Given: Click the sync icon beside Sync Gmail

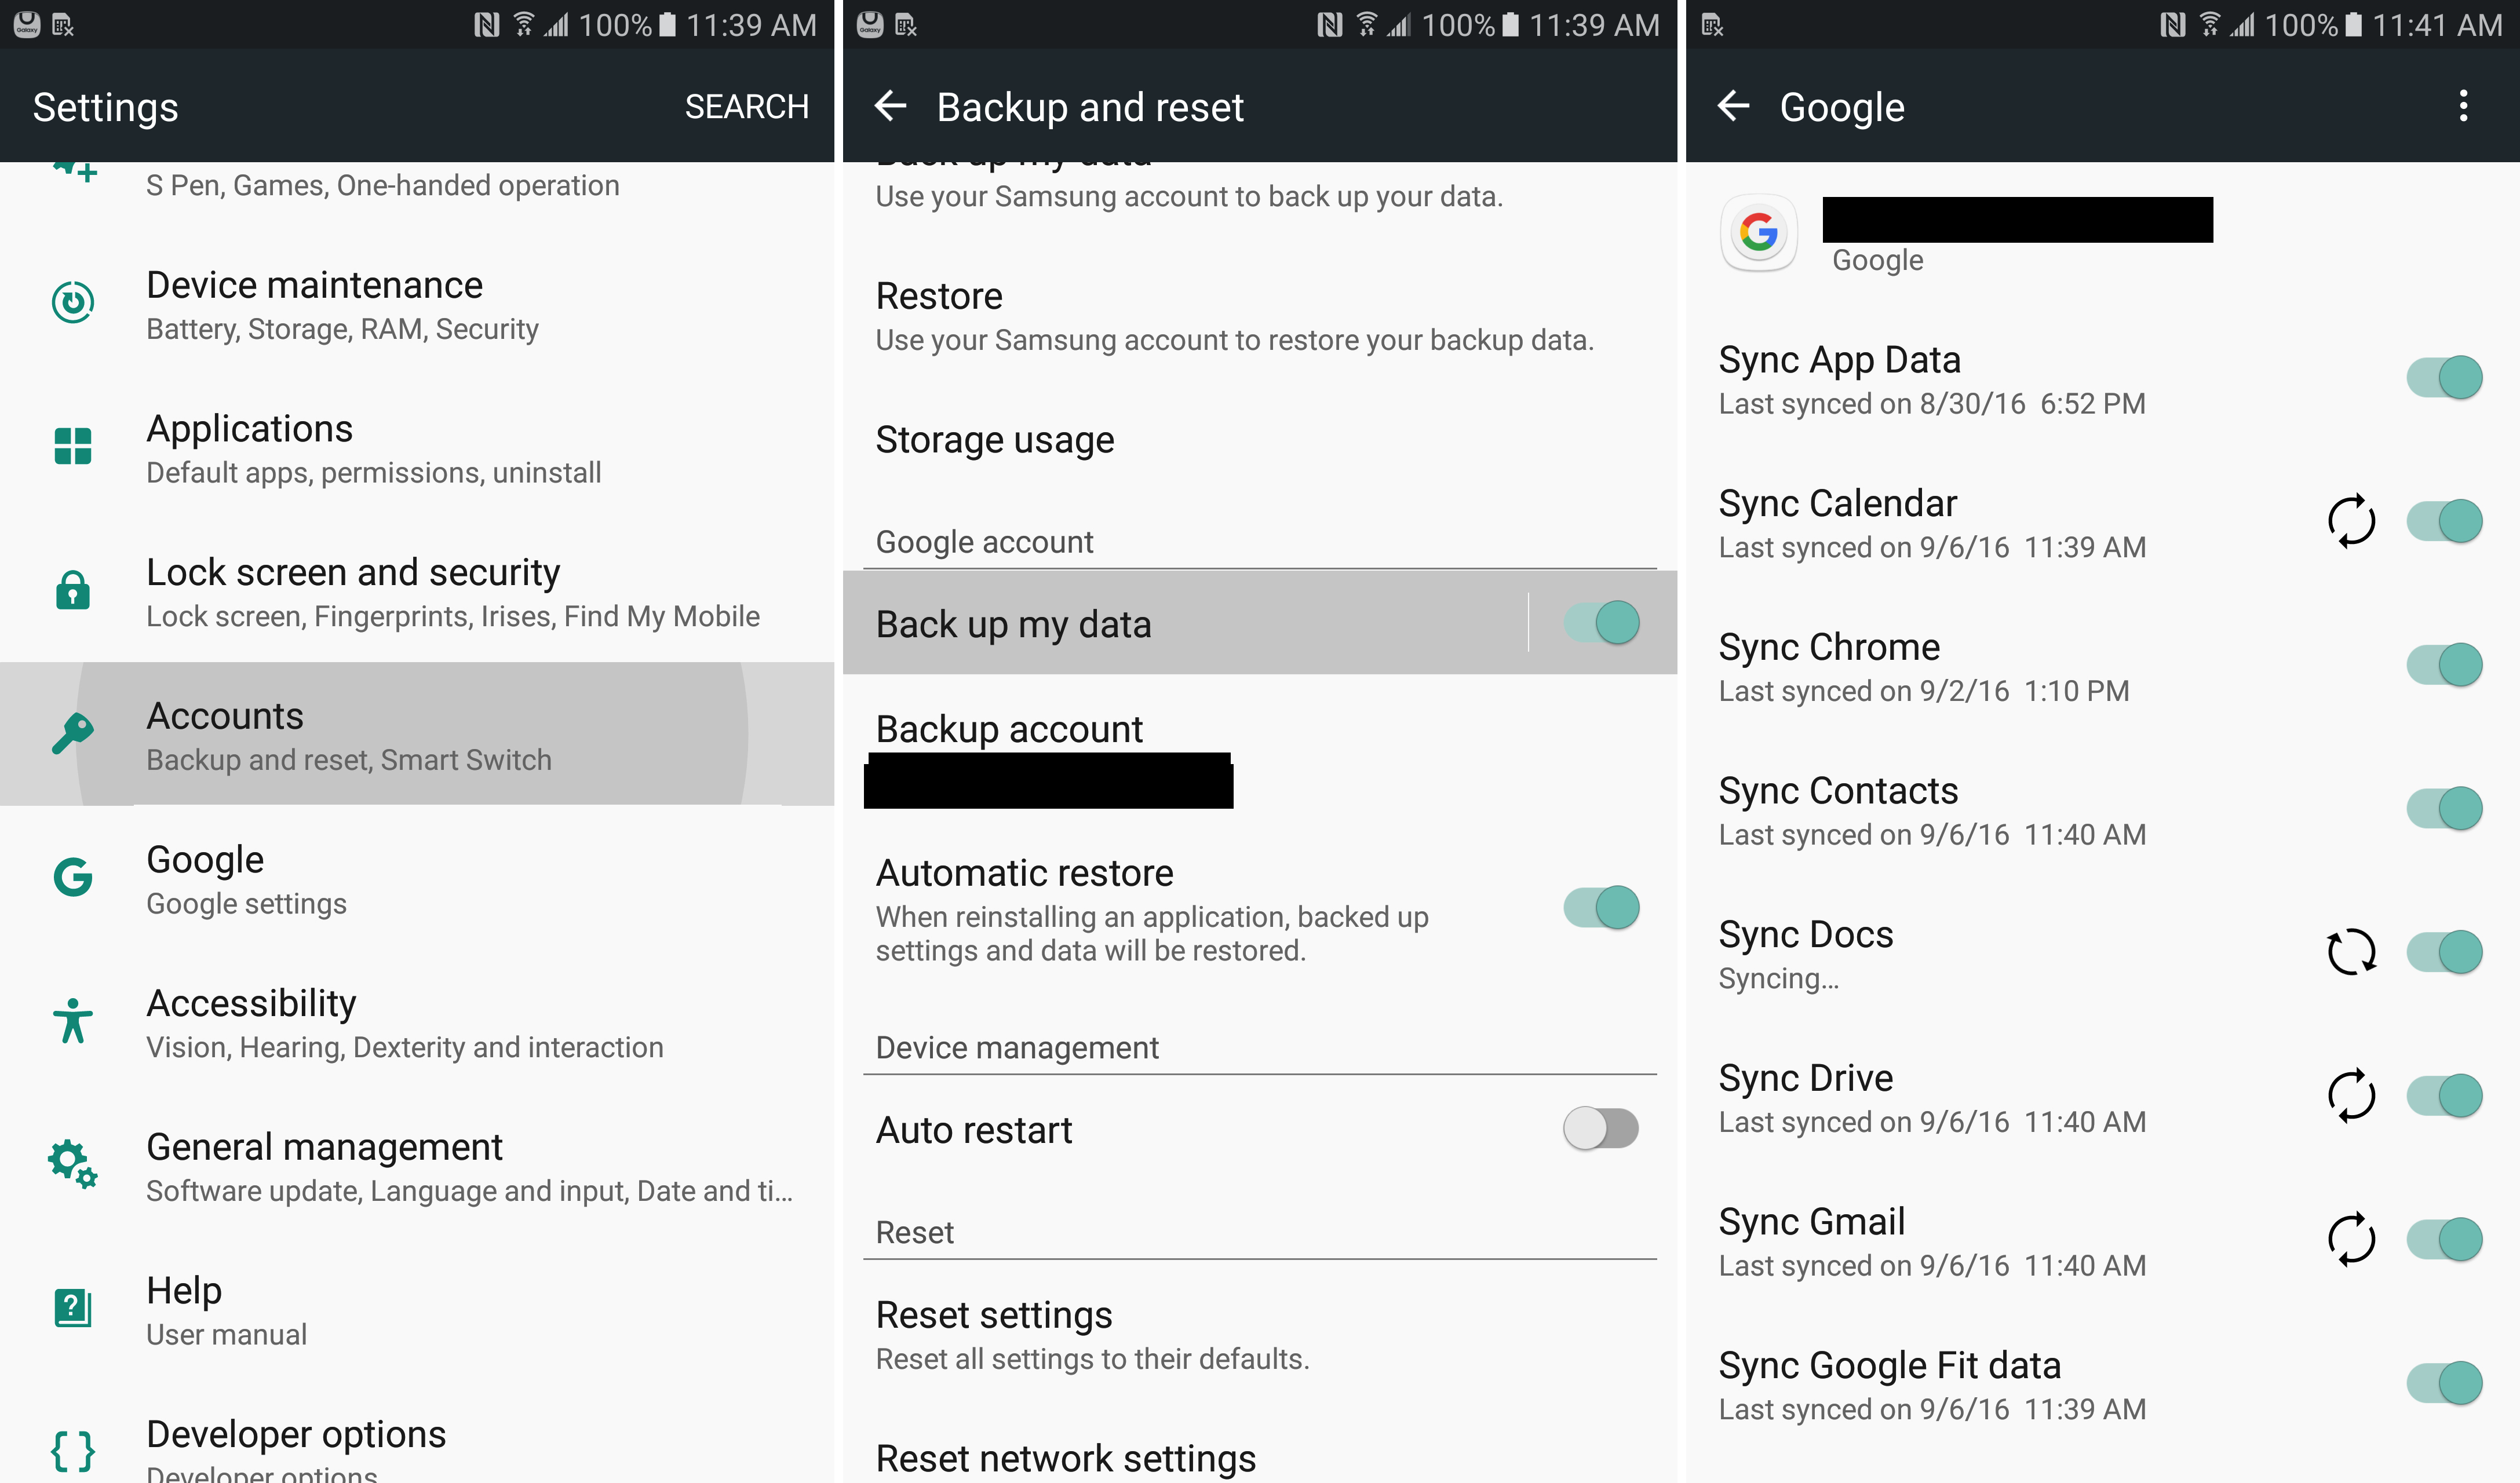Looking at the screenshot, I should pyautogui.click(x=2351, y=1239).
